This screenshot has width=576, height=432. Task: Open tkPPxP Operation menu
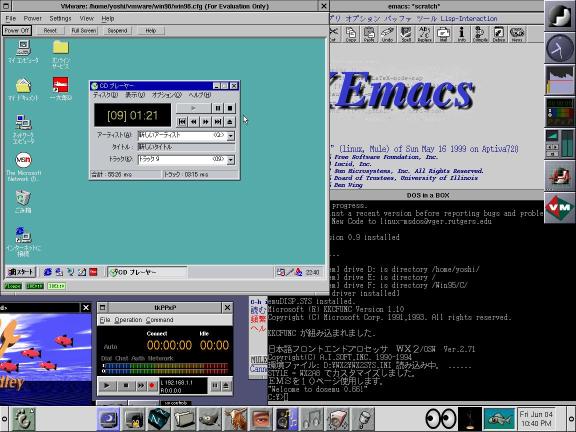tap(128, 320)
